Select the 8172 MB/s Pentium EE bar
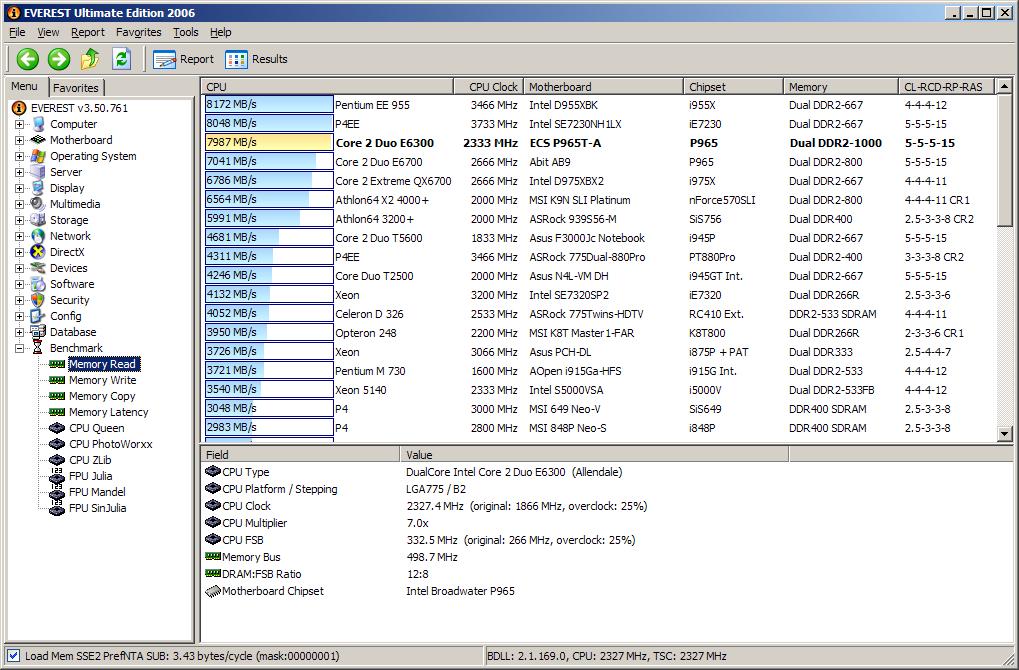 (x=269, y=104)
